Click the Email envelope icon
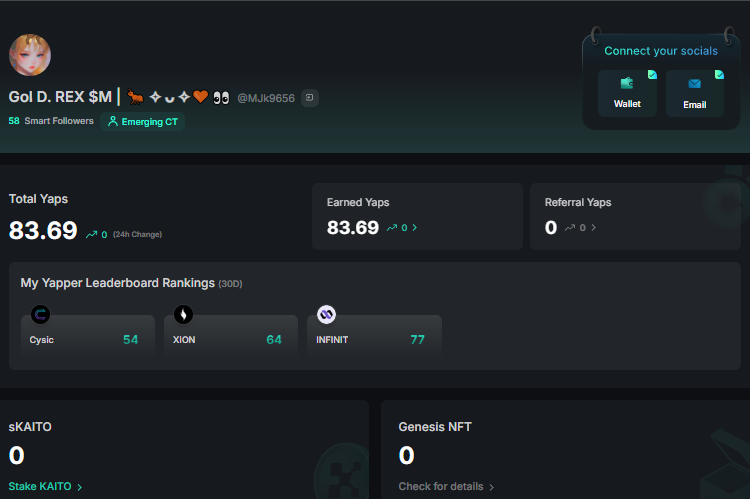Viewport: 750px width, 499px height. click(695, 84)
